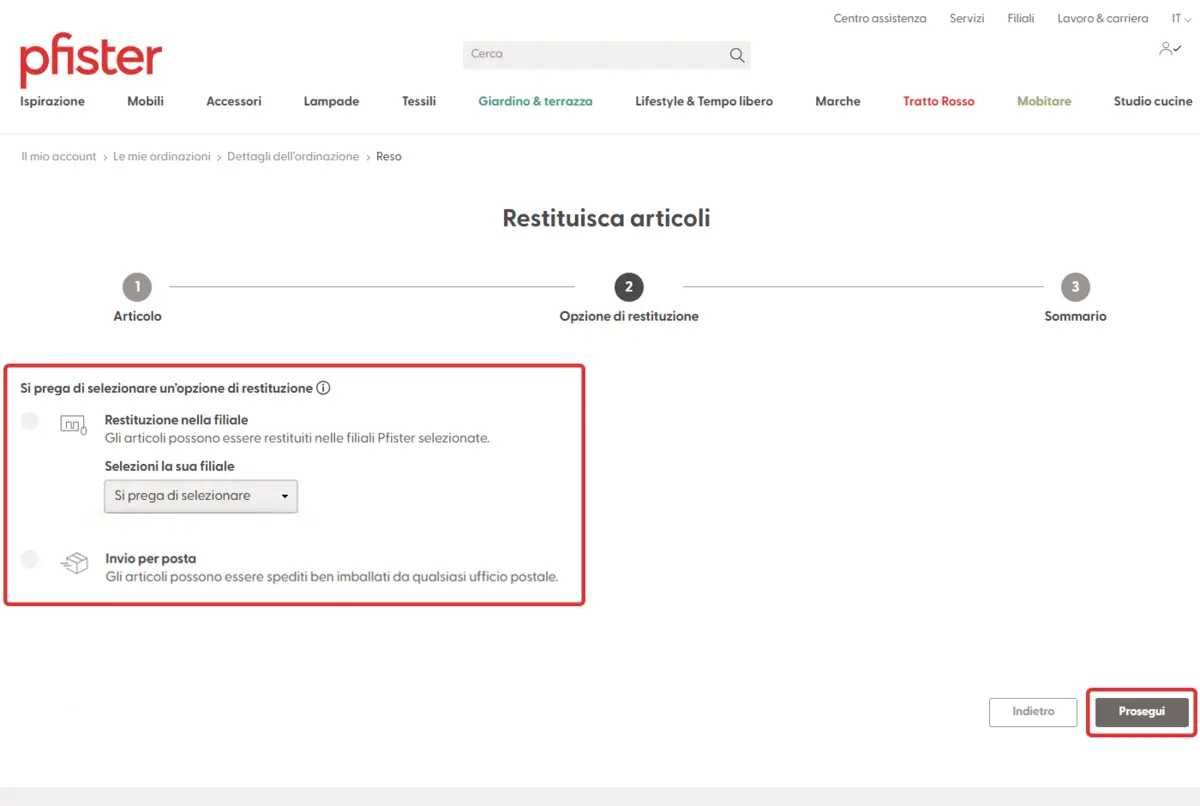Image resolution: width=1200 pixels, height=806 pixels.
Task: Select Restituzione nella filiale radio button
Action: pos(30,421)
